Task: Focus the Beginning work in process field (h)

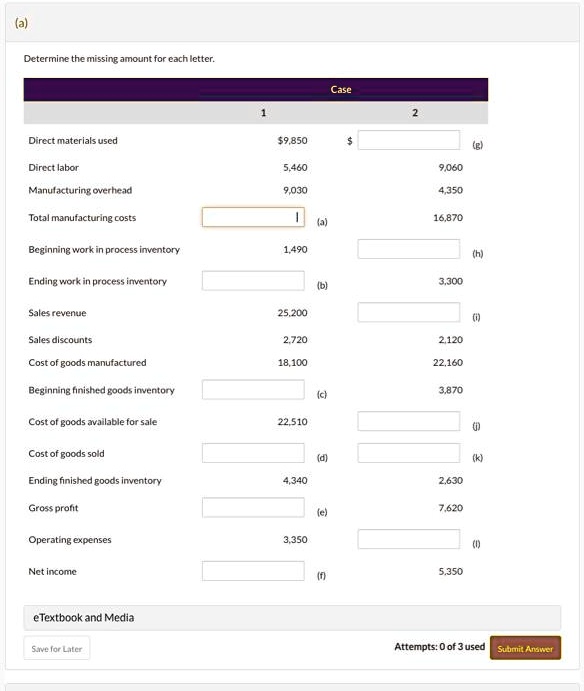Action: tap(409, 249)
